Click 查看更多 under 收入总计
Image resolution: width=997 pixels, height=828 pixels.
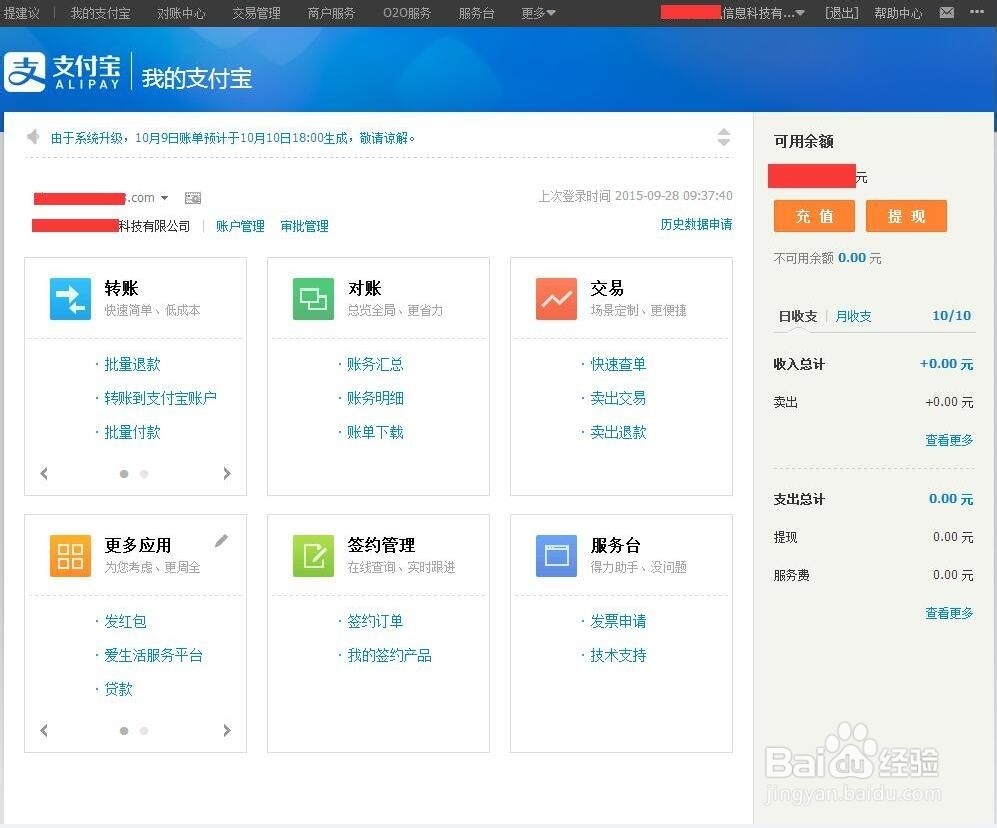pos(949,440)
